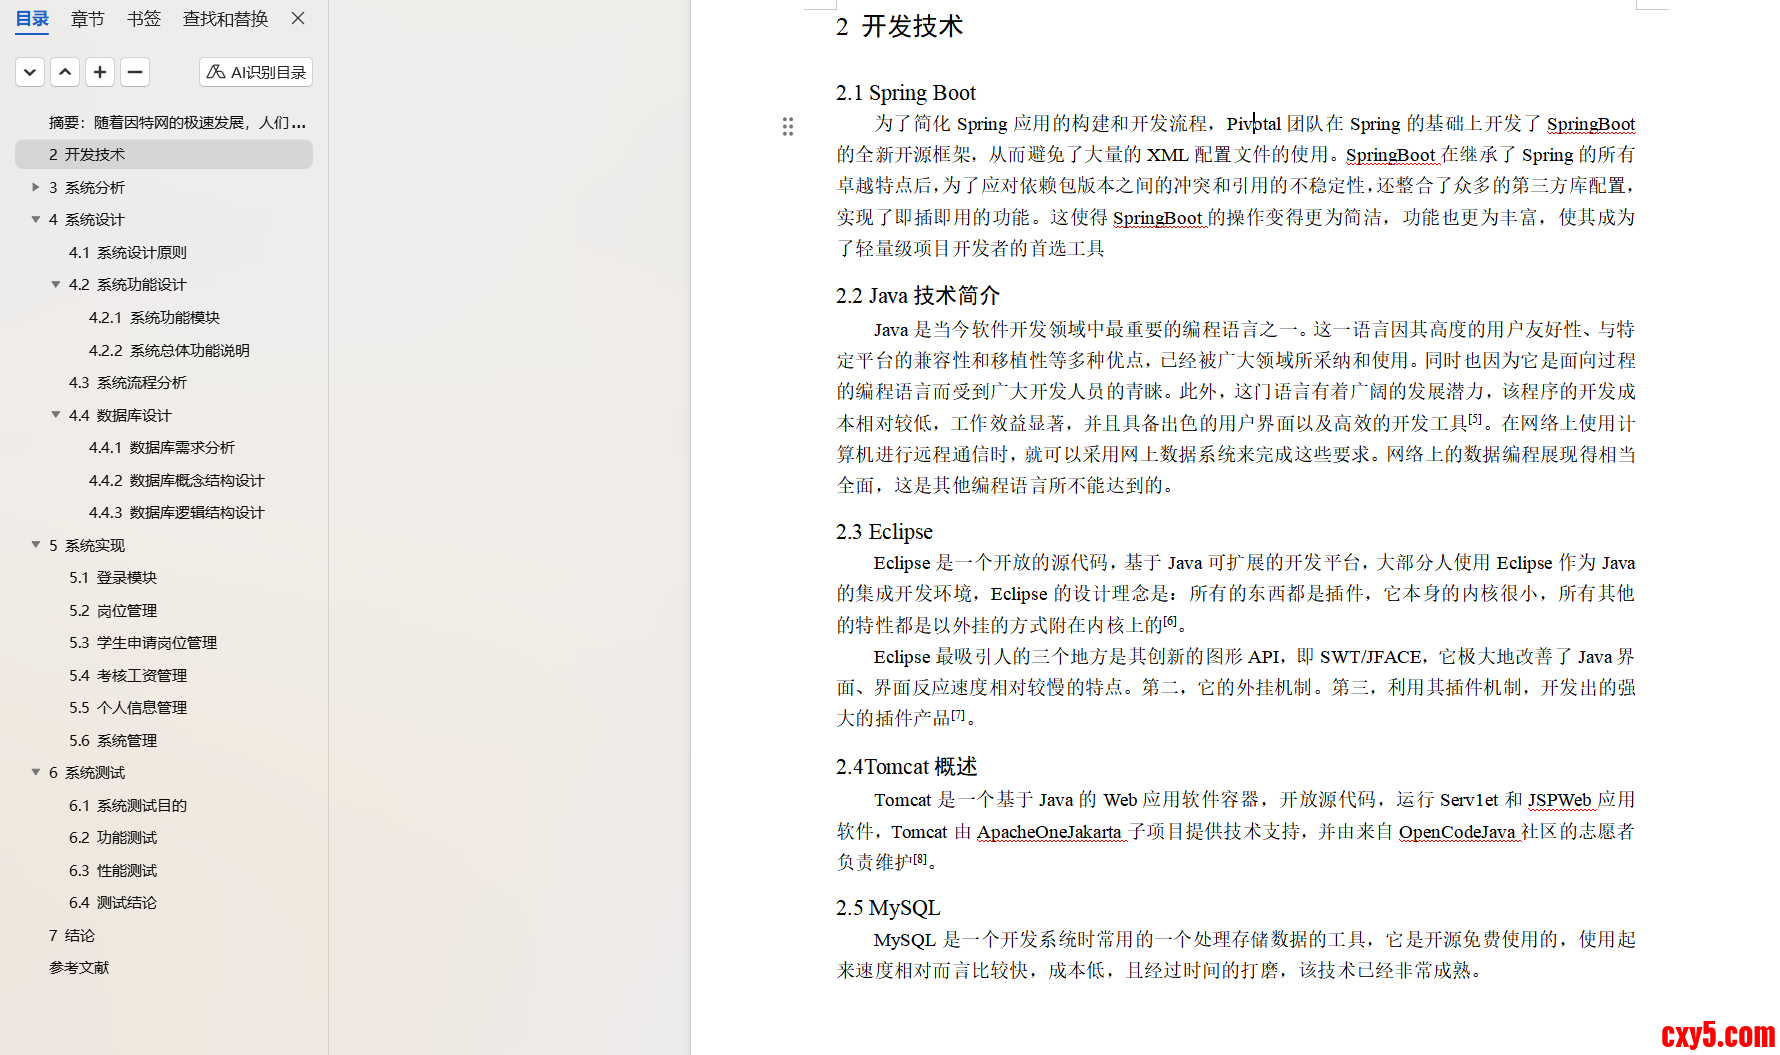Open the 查找和替换 tab
The width and height of the screenshot is (1780, 1055).
[x=226, y=19]
